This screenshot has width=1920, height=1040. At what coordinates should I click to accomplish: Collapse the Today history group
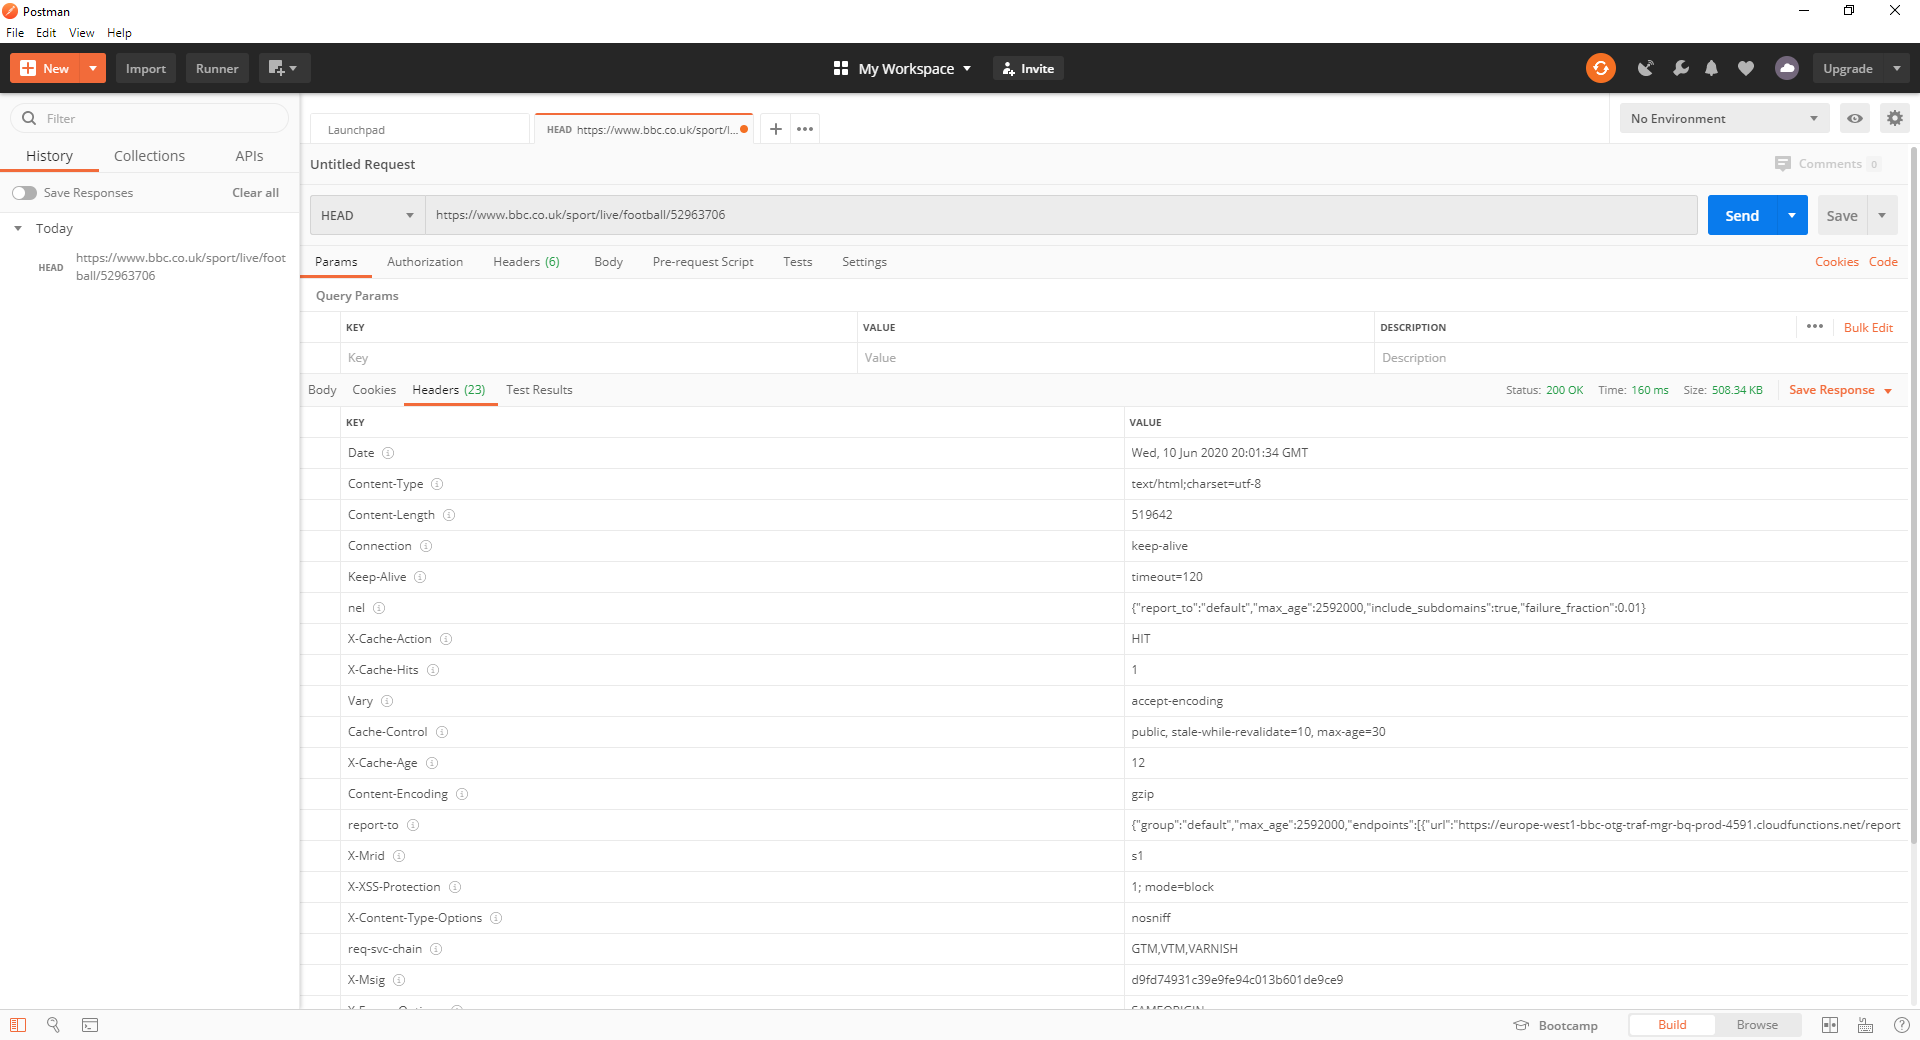click(x=18, y=229)
